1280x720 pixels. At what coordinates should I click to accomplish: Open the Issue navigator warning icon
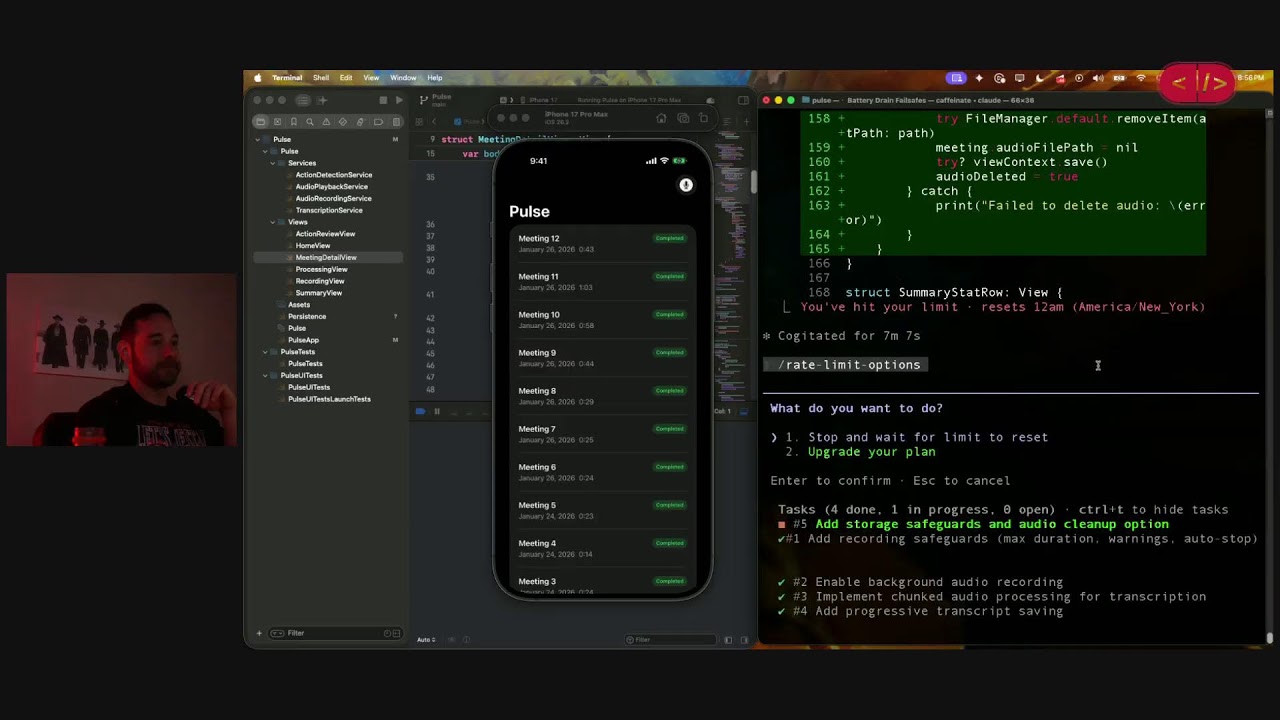[327, 122]
